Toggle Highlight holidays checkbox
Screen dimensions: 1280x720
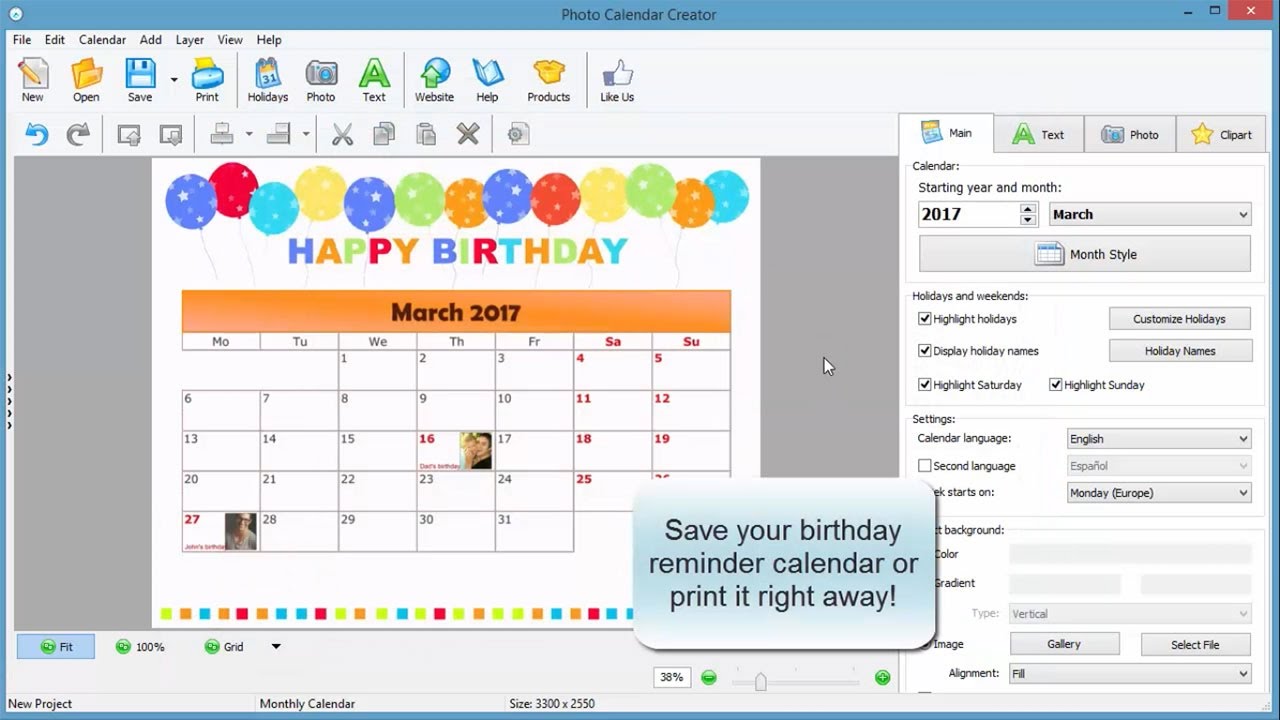click(925, 319)
